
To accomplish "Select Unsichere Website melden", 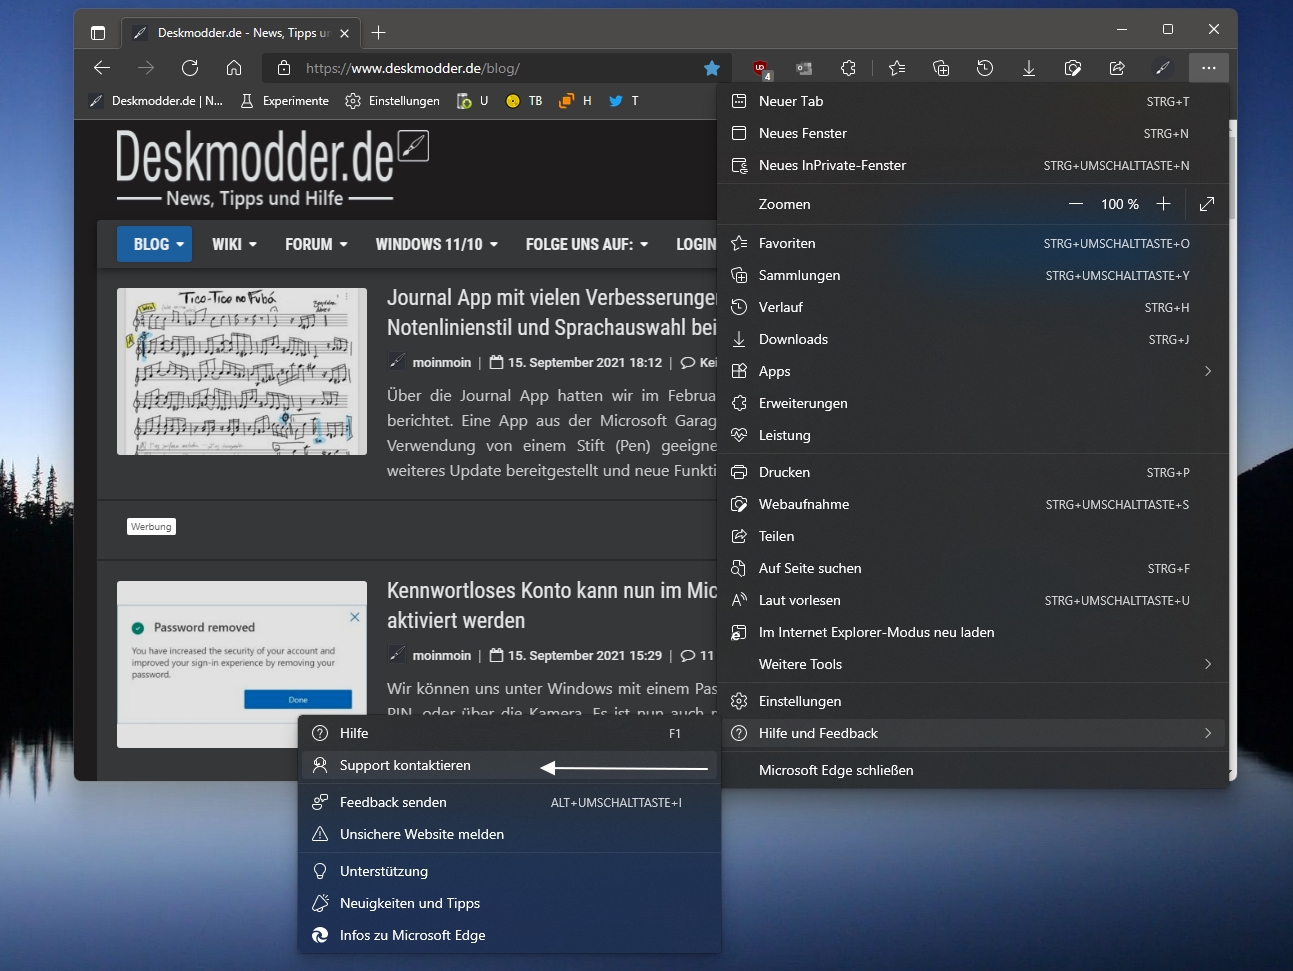I will click(x=509, y=834).
